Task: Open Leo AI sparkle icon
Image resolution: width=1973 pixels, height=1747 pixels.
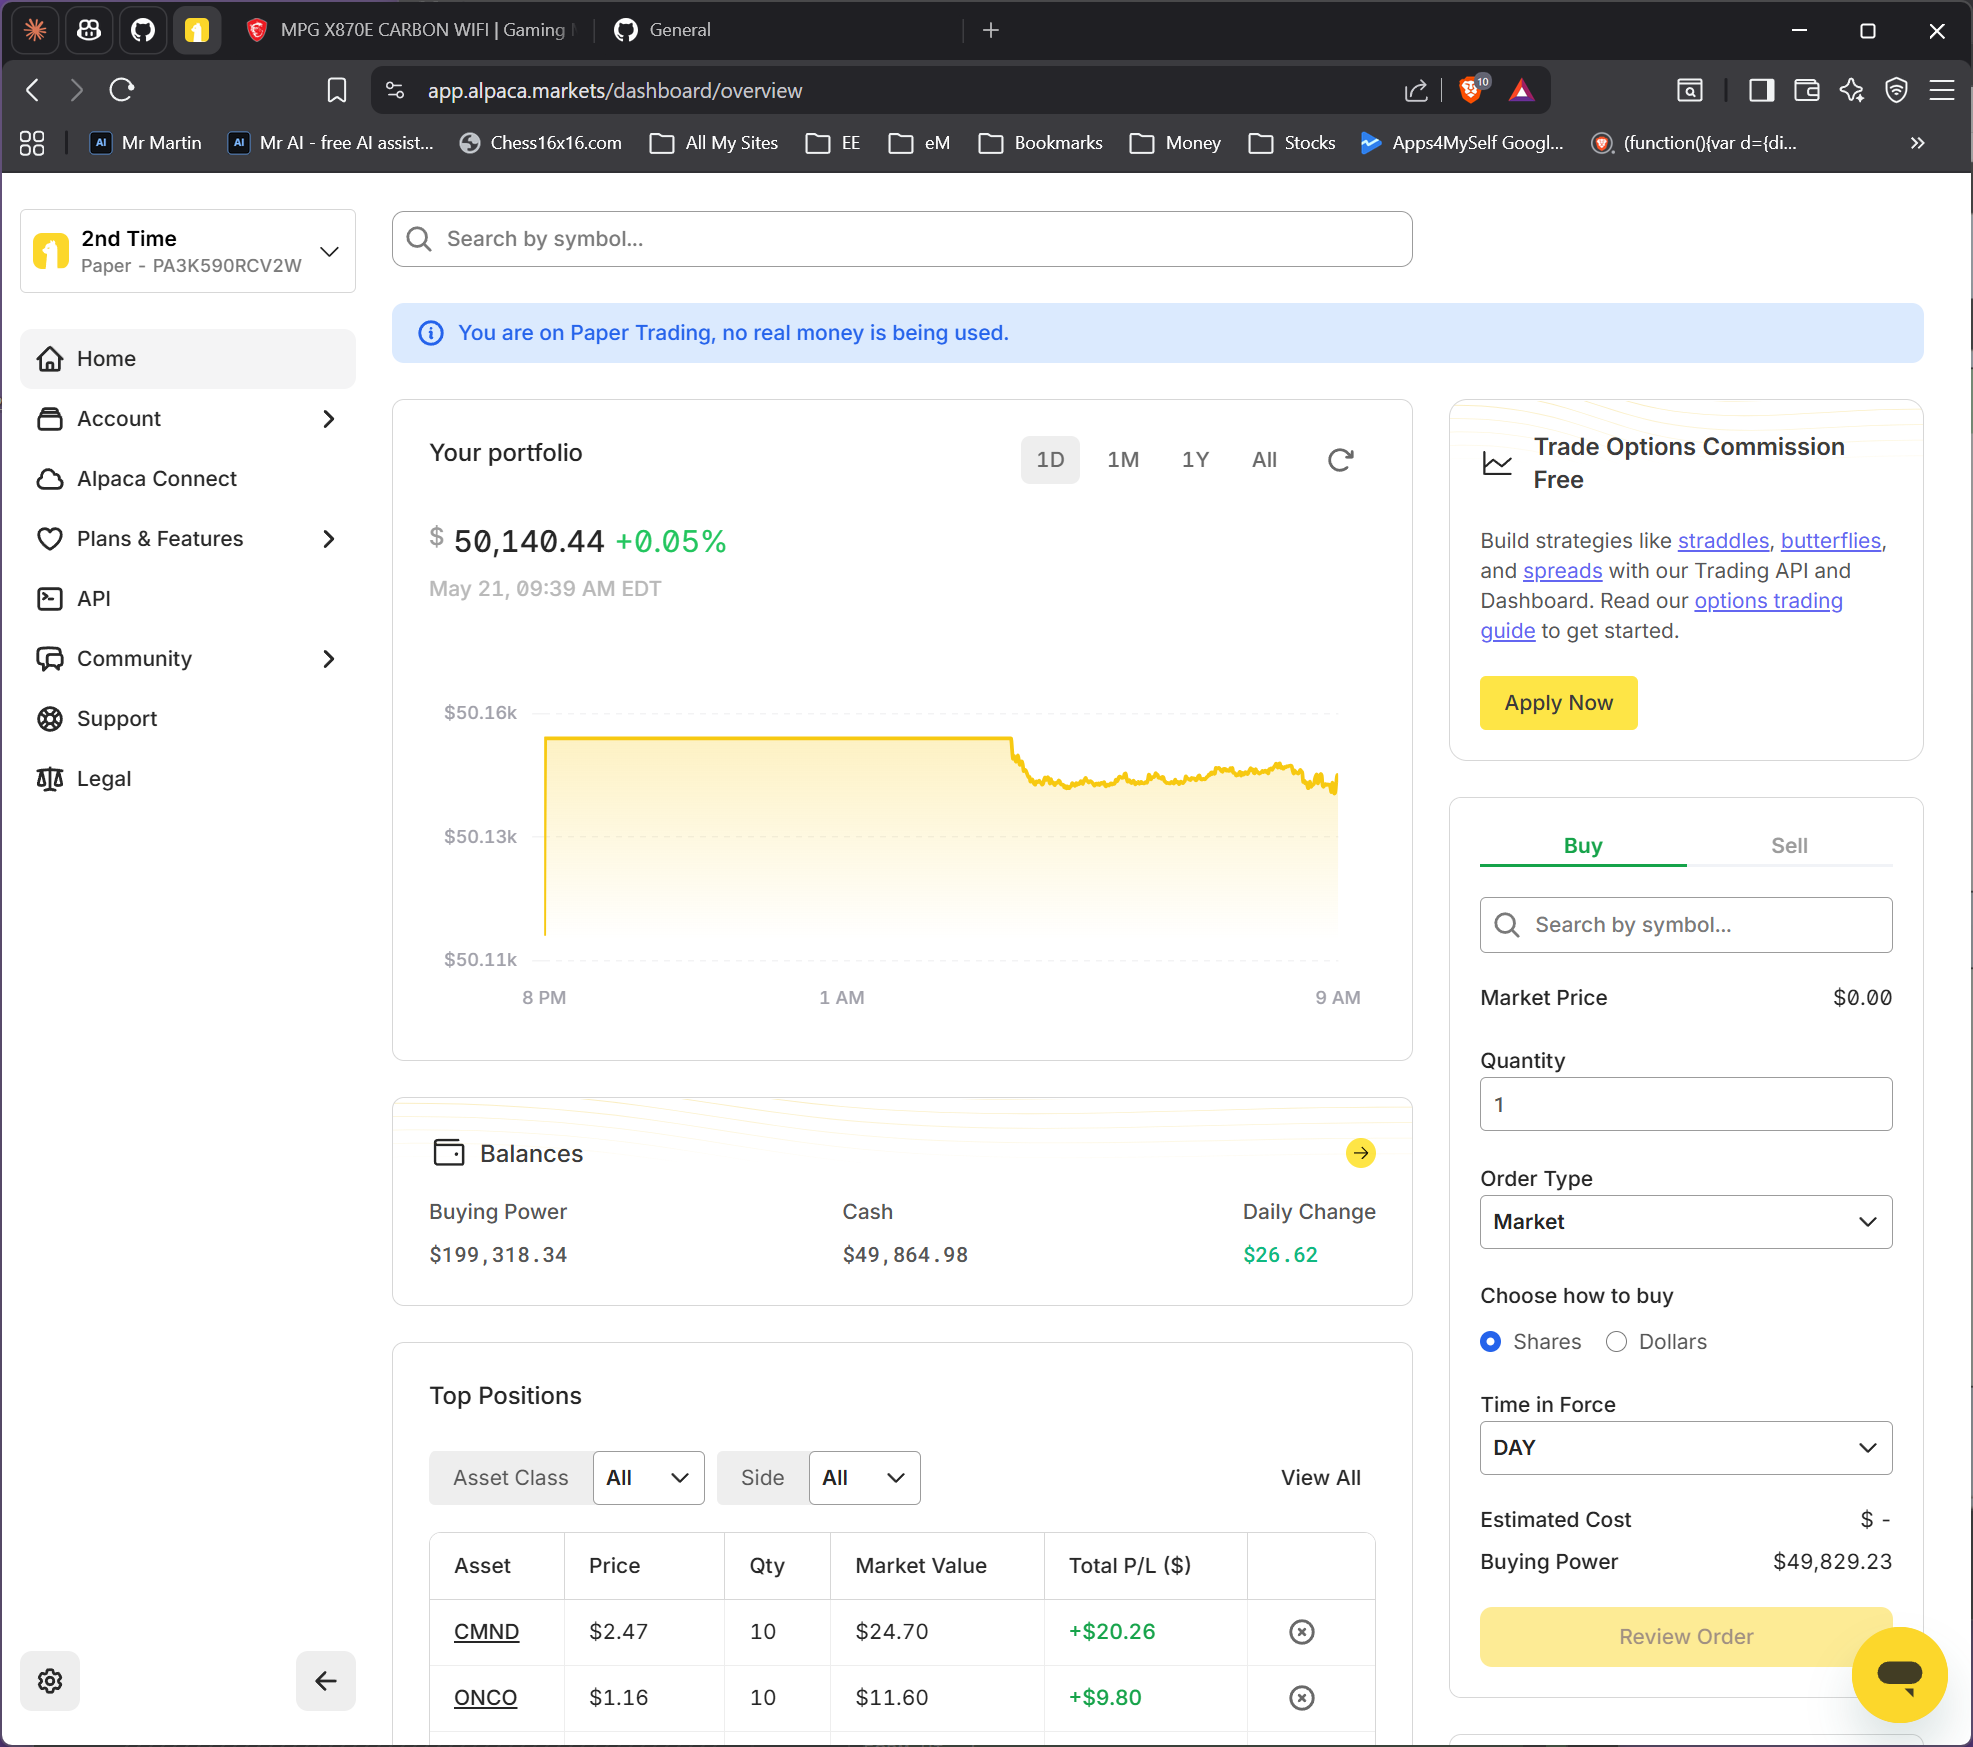Action: point(1851,91)
